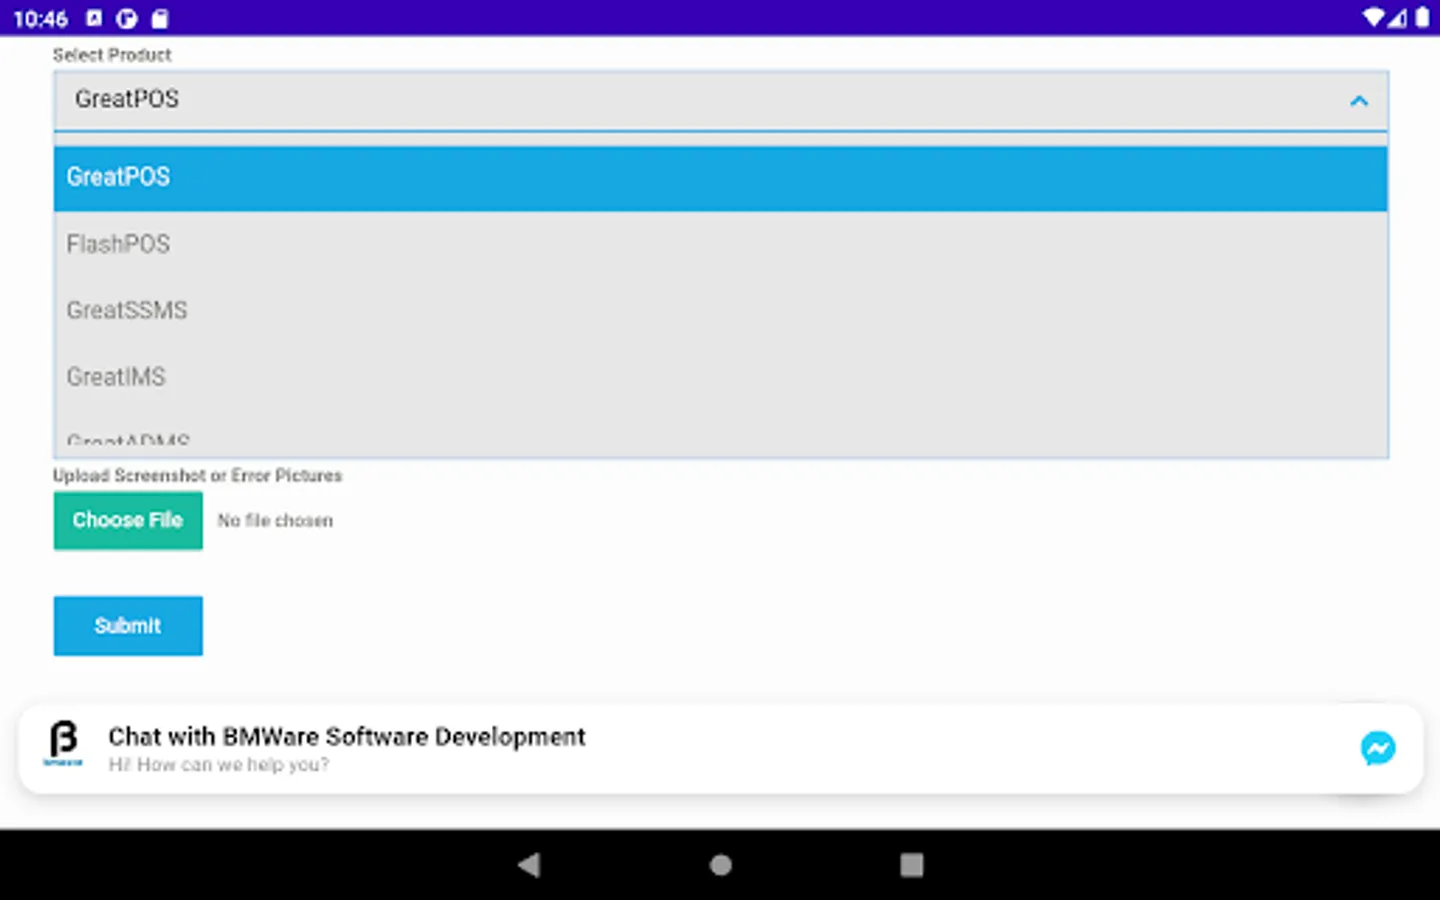Tap Android recent apps button
The height and width of the screenshot is (900, 1440).
click(911, 865)
